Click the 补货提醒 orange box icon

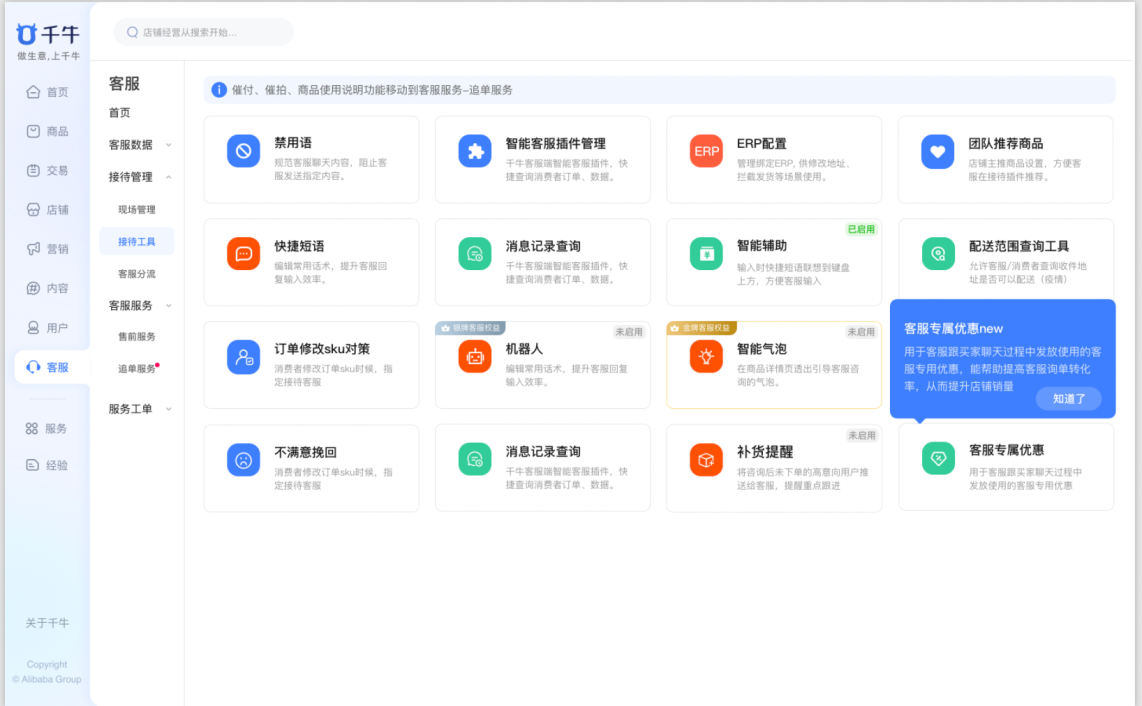(x=706, y=460)
